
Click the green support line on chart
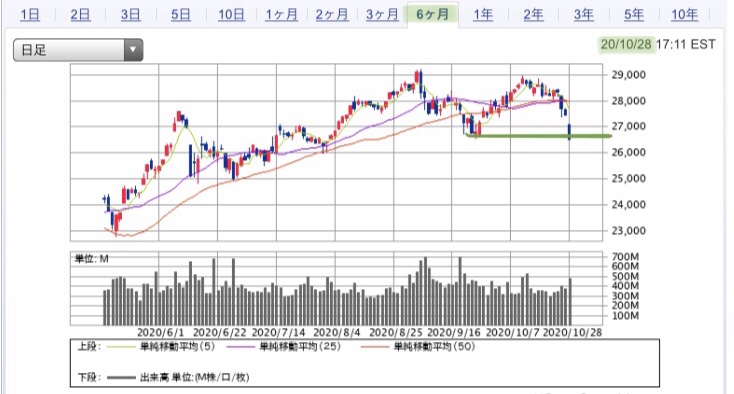click(538, 136)
